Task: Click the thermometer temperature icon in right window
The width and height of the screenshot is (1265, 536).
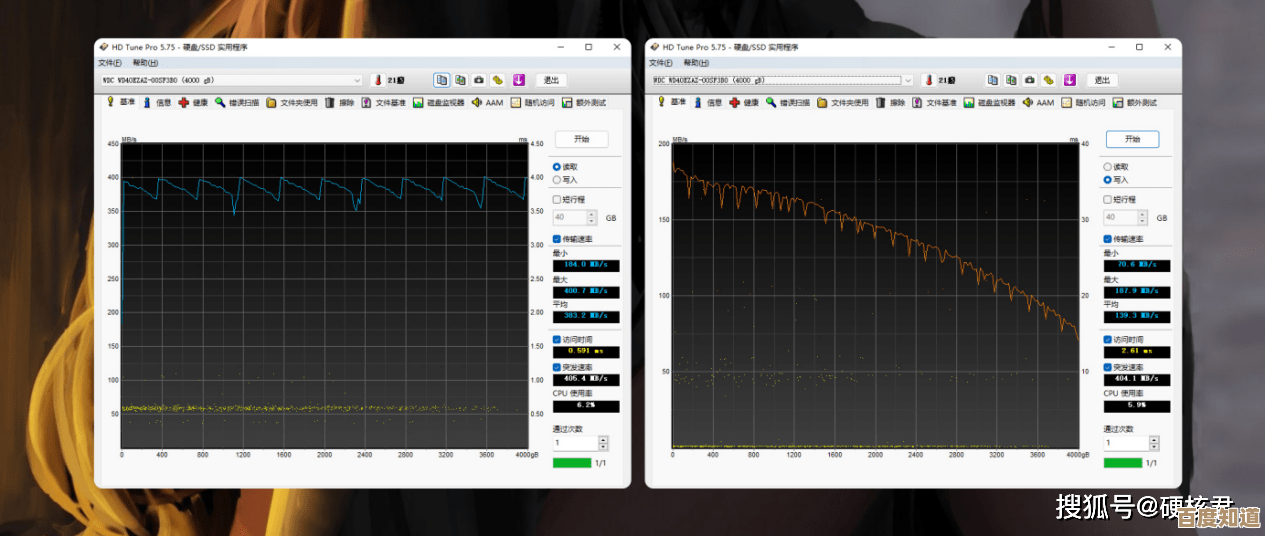Action: click(929, 80)
